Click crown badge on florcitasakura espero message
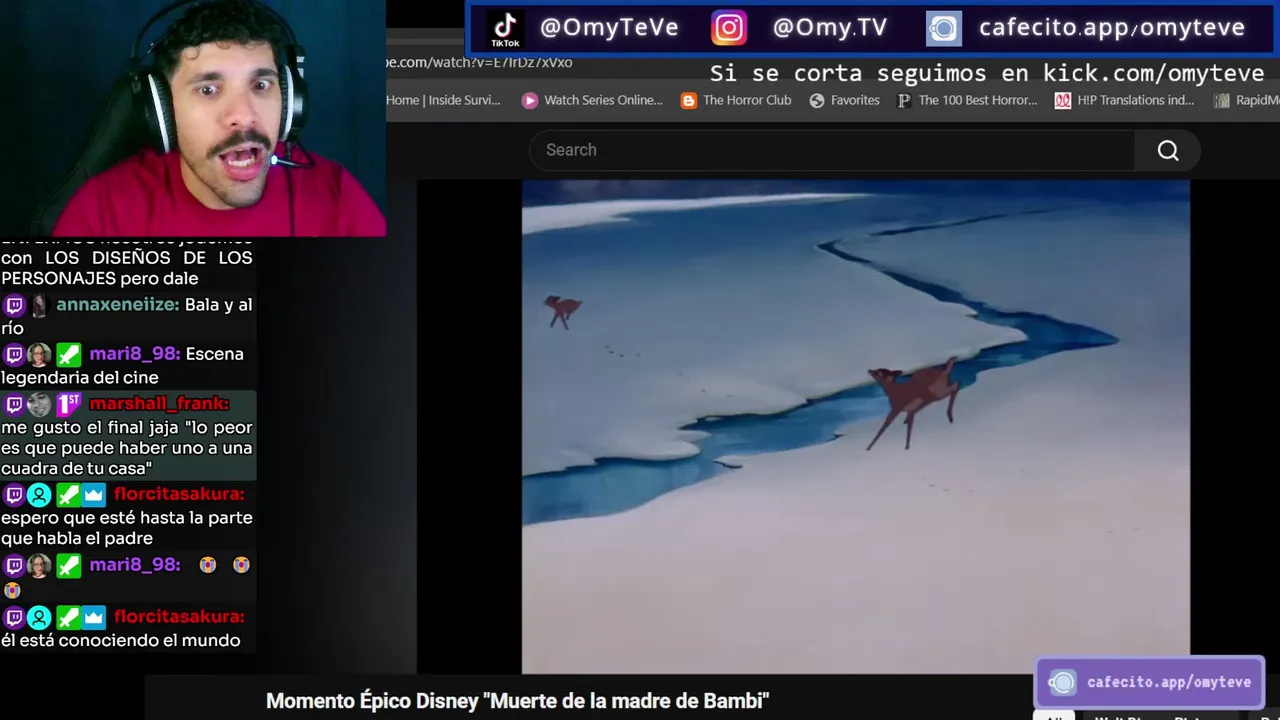1280x720 pixels. (x=94, y=494)
